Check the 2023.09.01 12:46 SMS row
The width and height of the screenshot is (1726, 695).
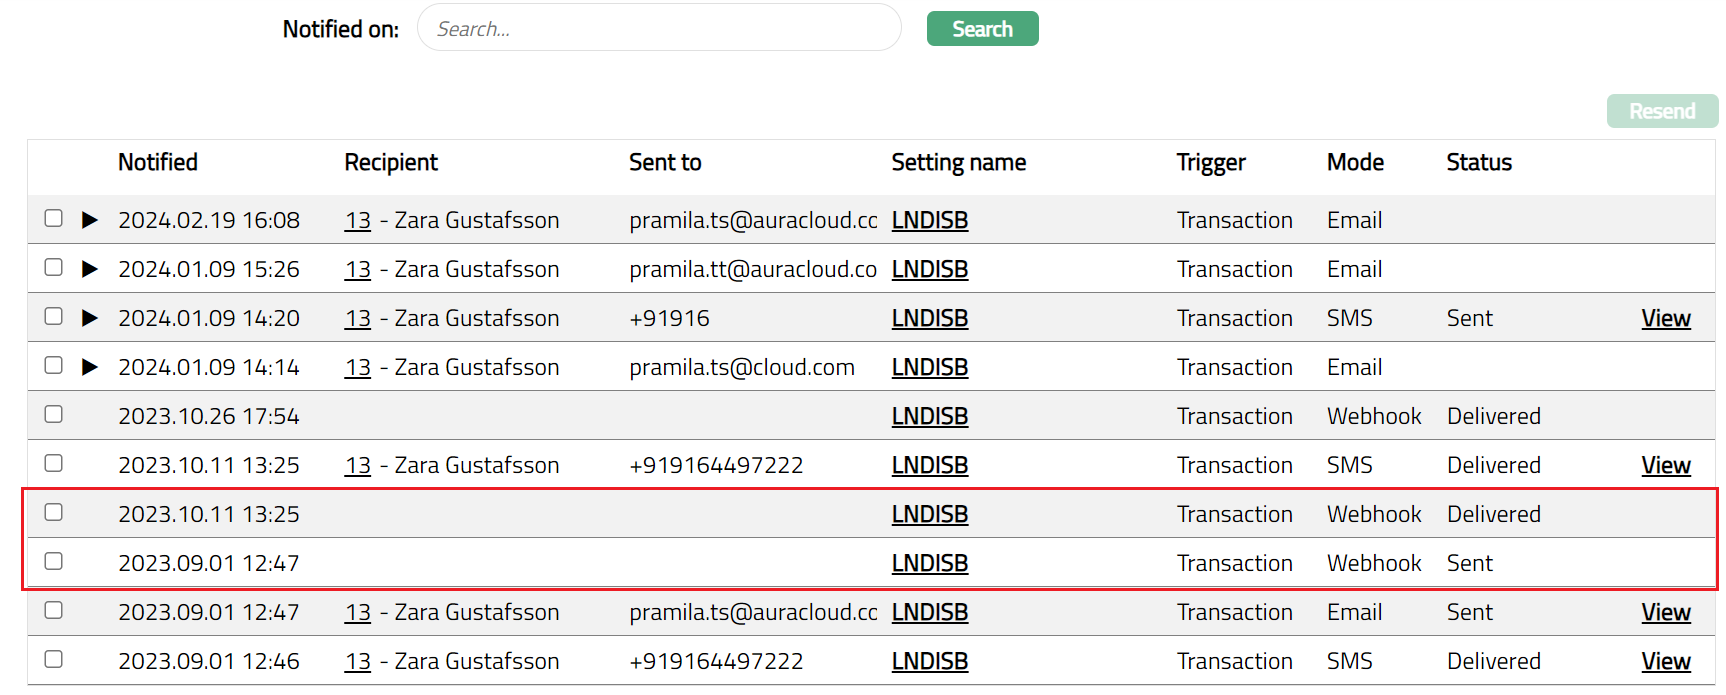pyautogui.click(x=54, y=659)
